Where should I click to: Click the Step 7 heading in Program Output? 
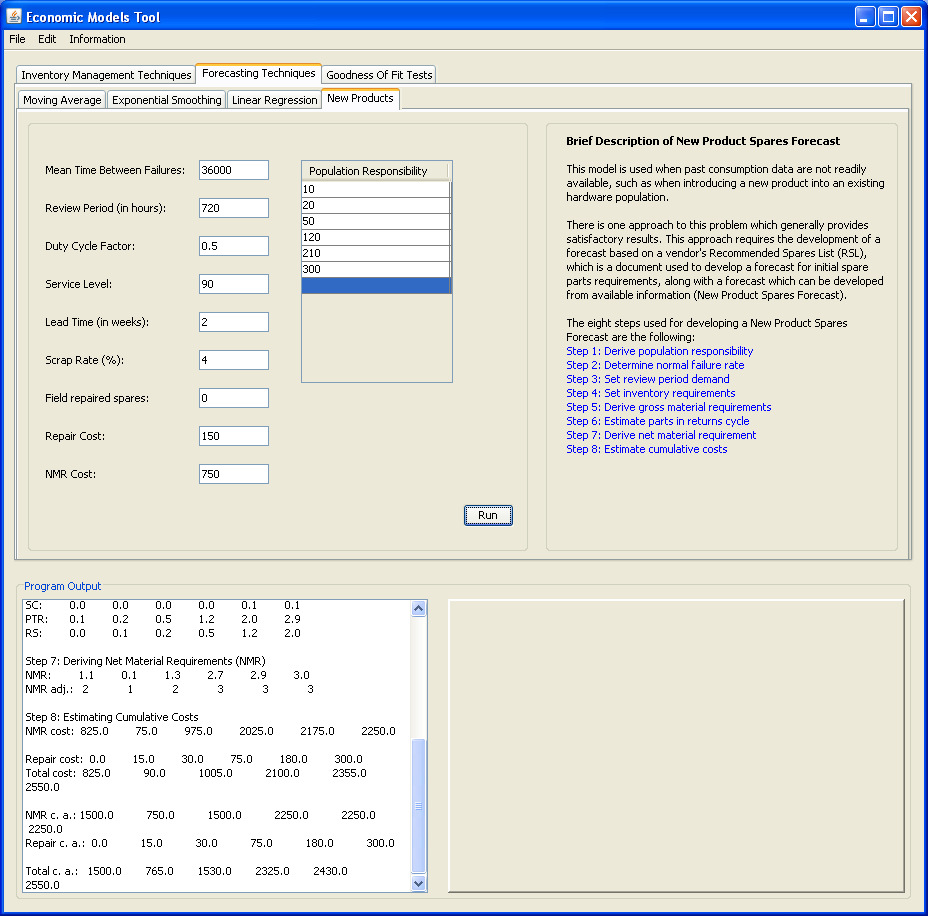145,661
